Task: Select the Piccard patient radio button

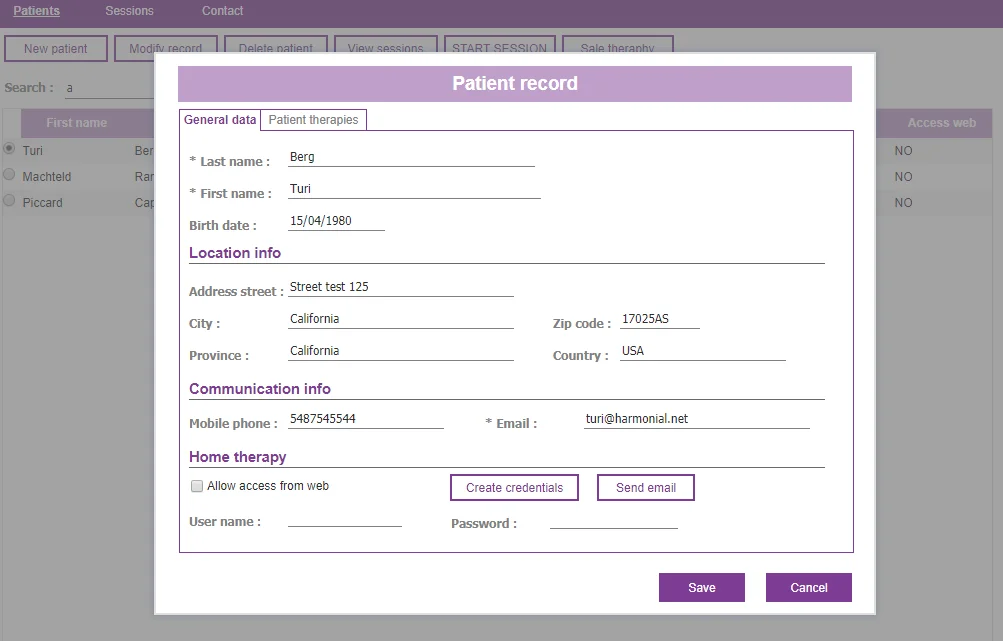Action: click(x=9, y=201)
